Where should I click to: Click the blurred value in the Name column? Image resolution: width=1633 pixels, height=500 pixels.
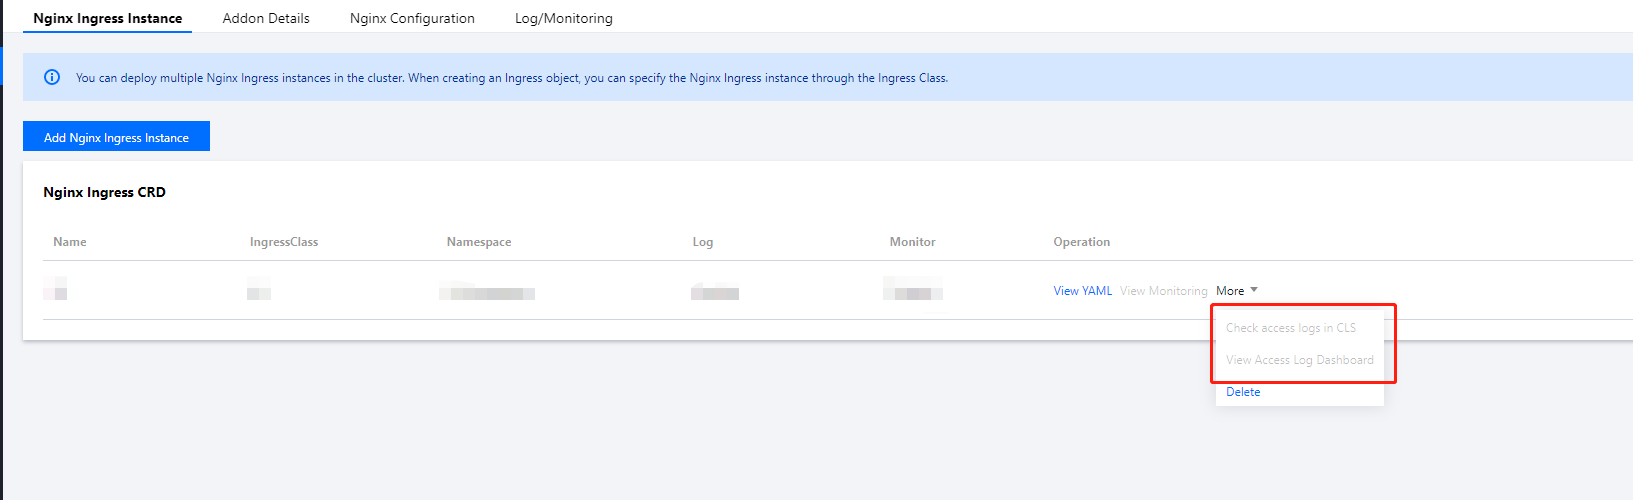tap(56, 289)
